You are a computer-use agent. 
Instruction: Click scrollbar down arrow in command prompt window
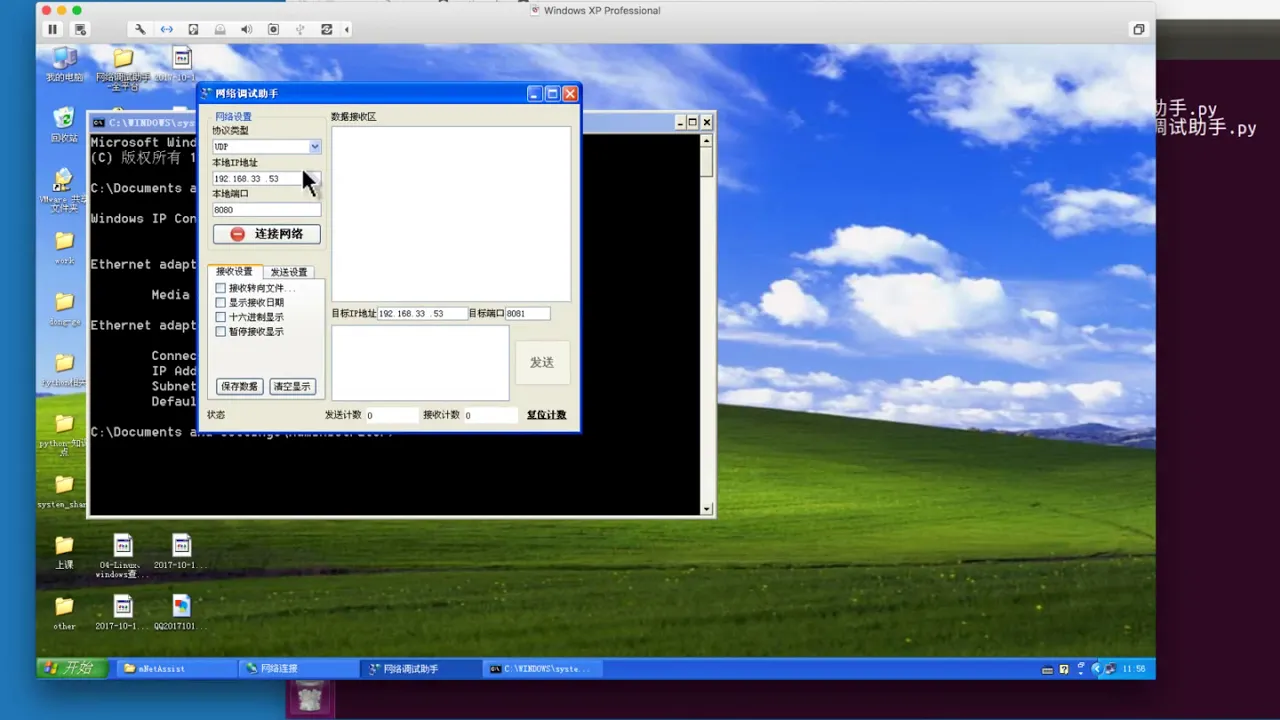[x=707, y=509]
